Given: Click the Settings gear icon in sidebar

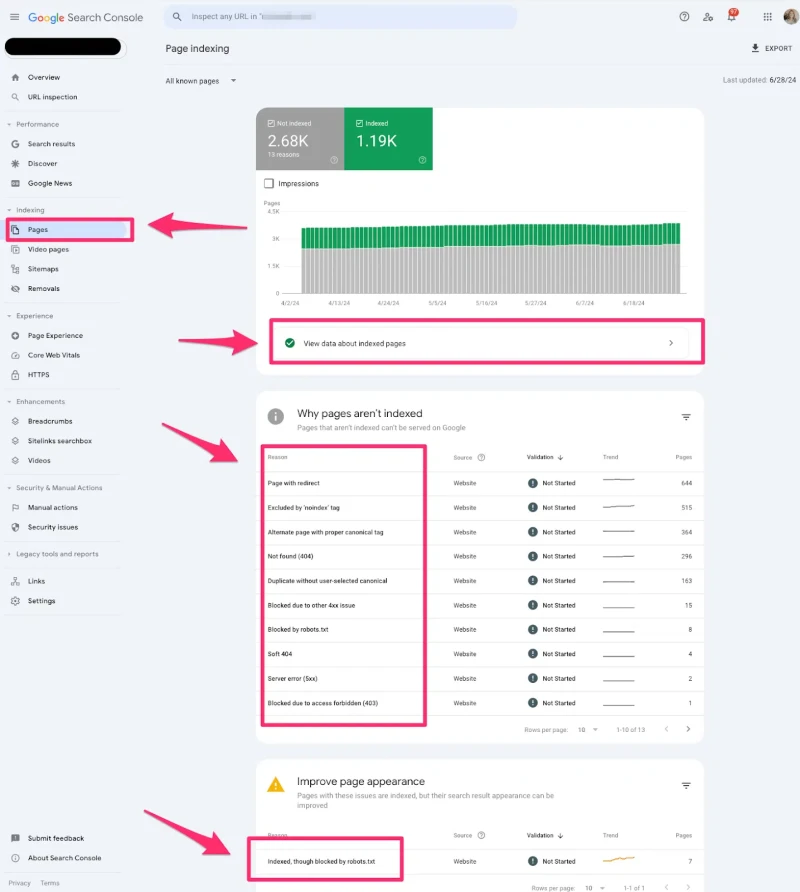Looking at the screenshot, I should [15, 601].
